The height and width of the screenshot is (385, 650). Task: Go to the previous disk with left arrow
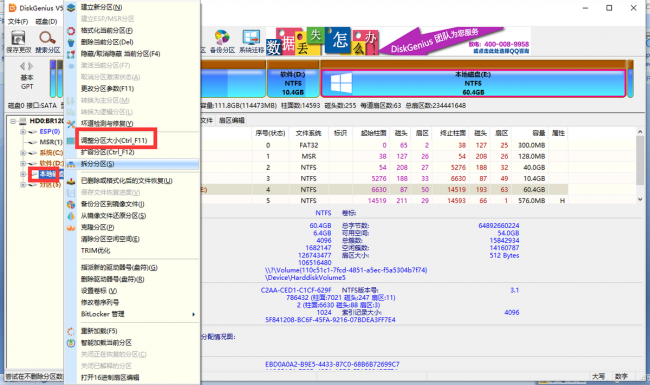pyautogui.click(x=23, y=66)
